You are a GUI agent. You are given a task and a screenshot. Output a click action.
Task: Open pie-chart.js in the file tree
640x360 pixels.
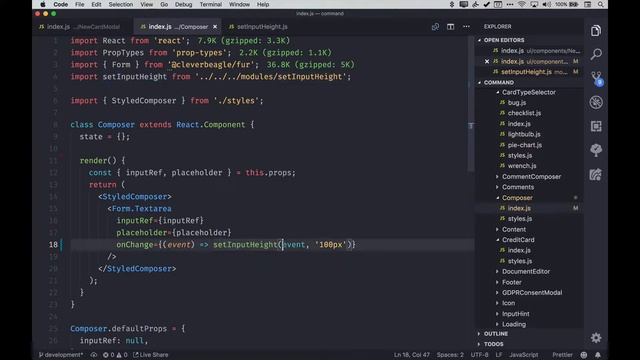(524, 145)
